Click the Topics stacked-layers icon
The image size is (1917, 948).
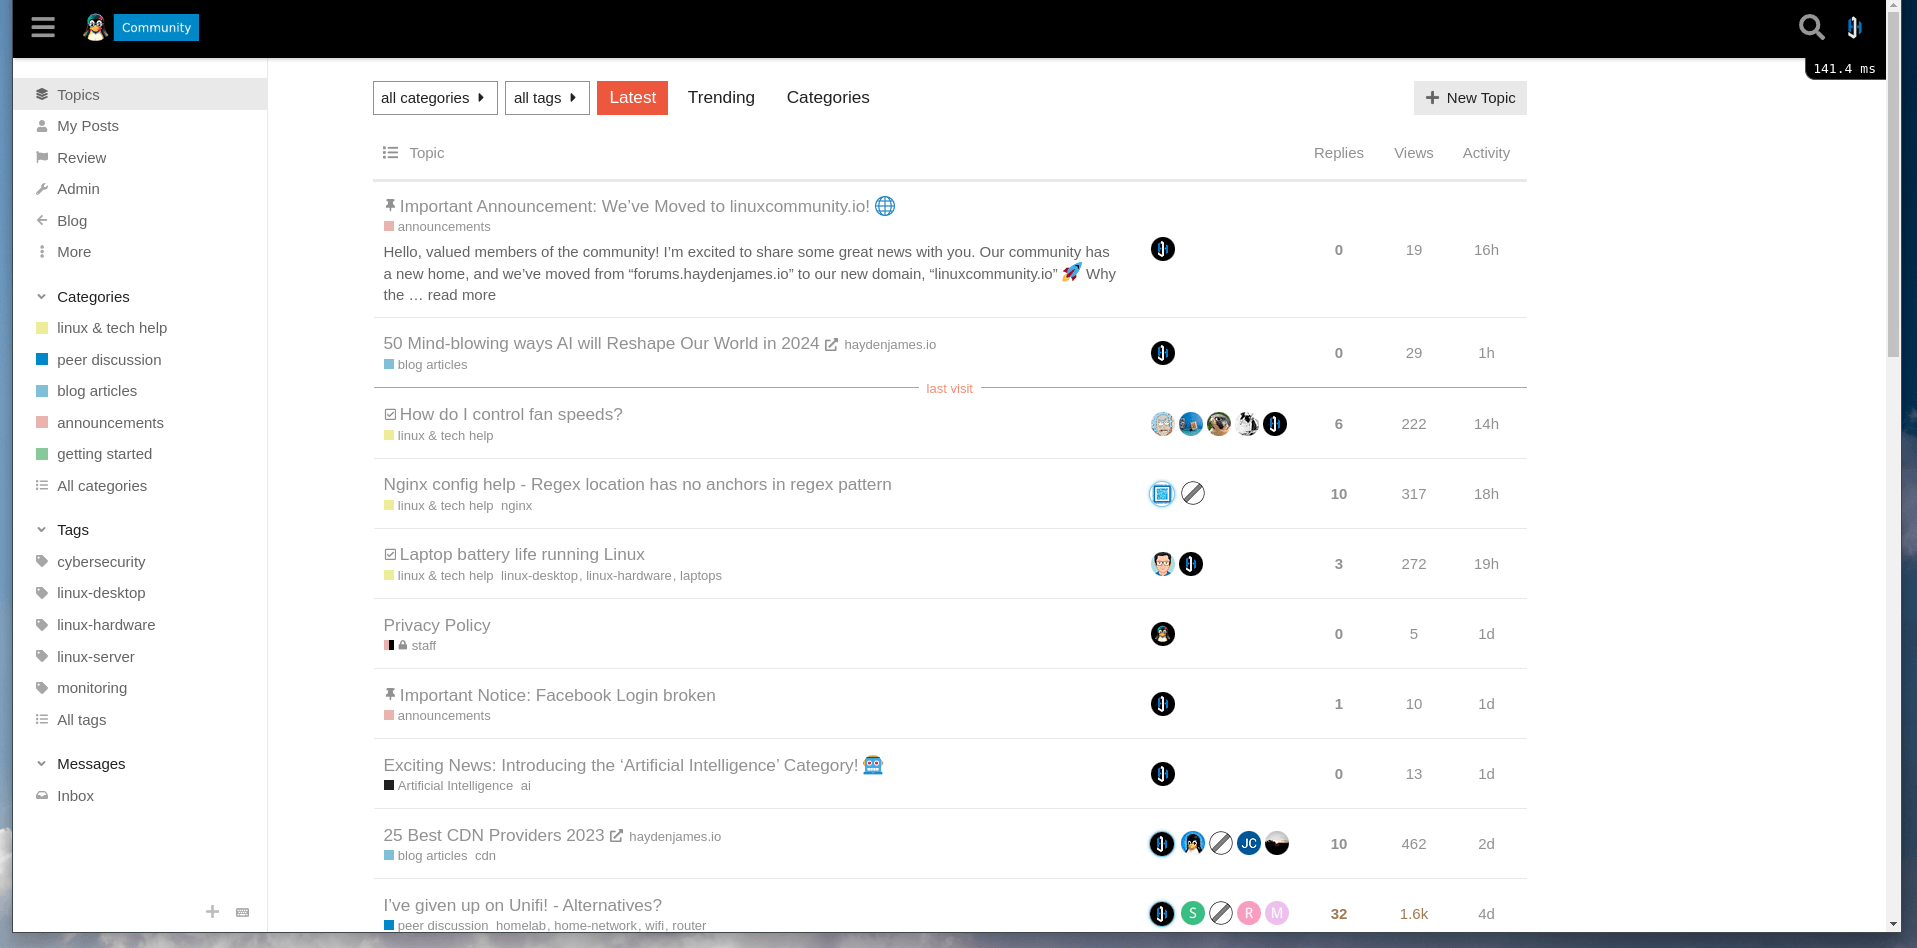click(41, 94)
